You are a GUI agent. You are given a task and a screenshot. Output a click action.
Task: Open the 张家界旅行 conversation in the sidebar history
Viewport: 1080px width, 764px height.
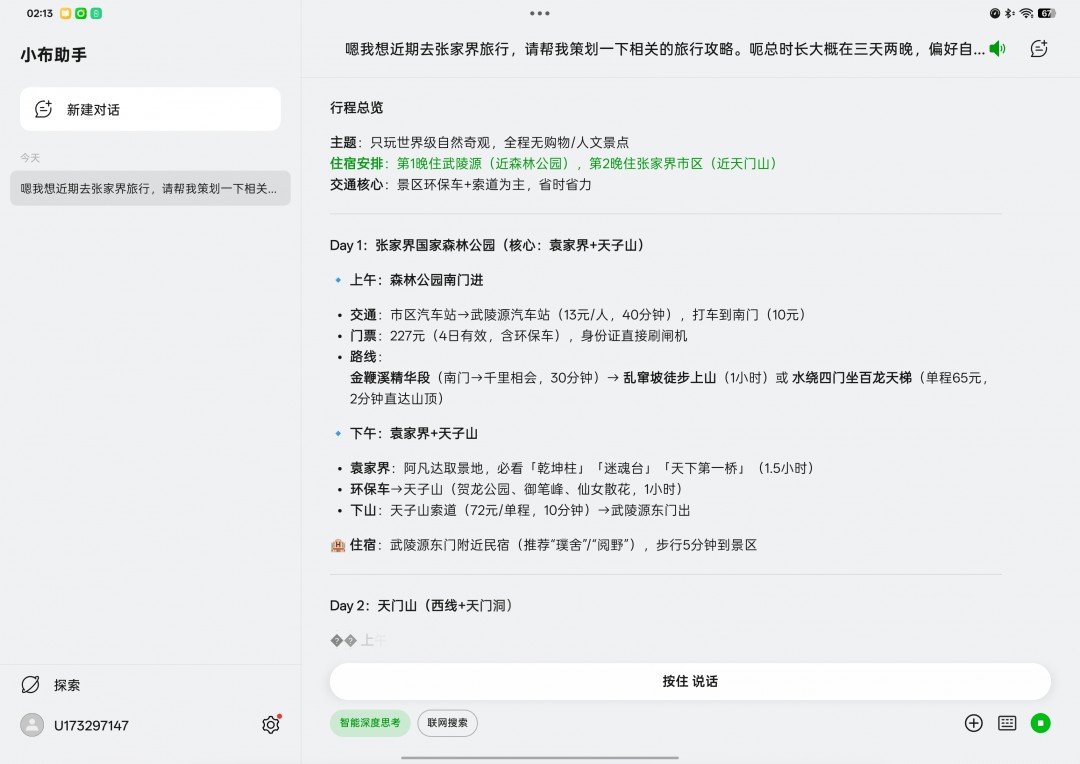150,188
